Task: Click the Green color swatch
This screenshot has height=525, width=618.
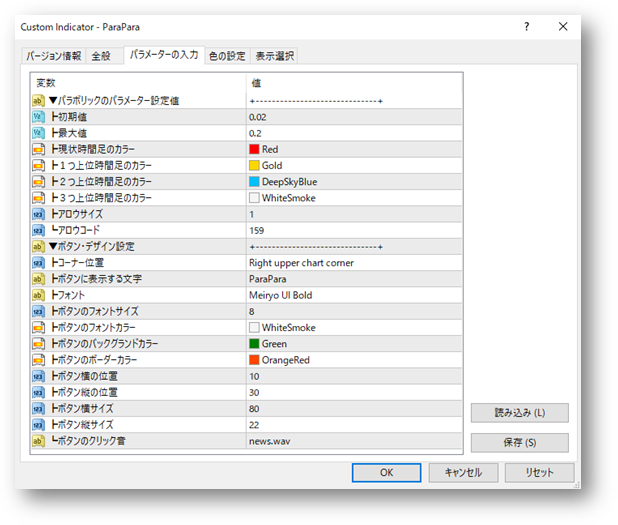Action: pyautogui.click(x=254, y=344)
